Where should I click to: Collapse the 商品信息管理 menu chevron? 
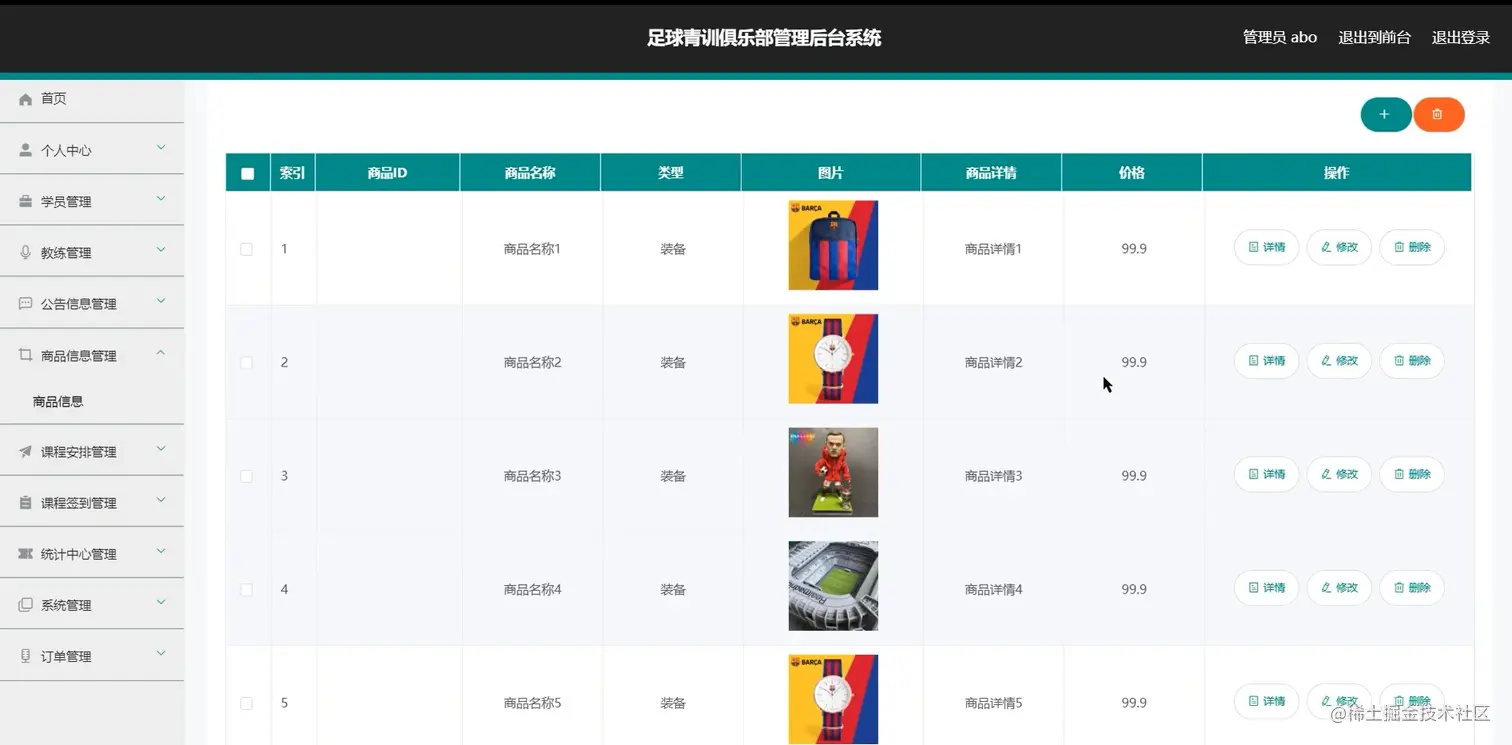pos(161,353)
